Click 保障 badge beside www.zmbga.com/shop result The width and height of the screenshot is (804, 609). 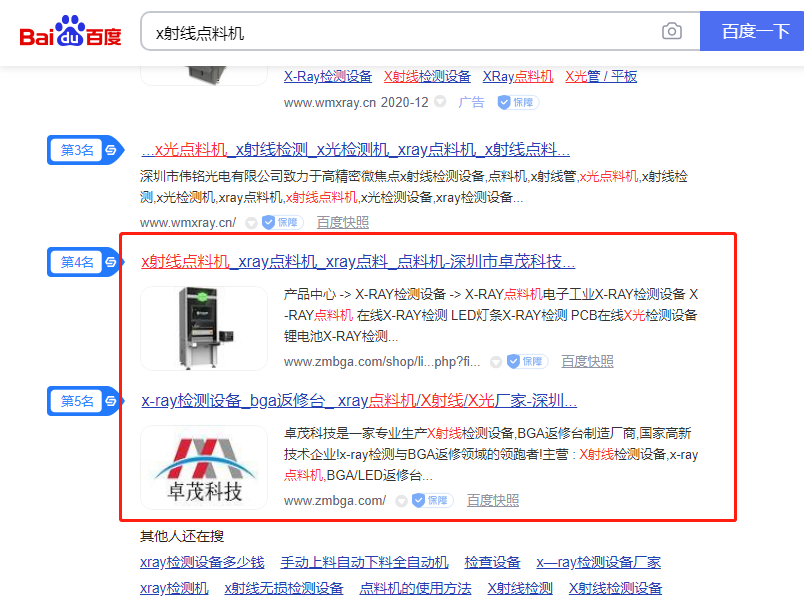click(x=526, y=361)
